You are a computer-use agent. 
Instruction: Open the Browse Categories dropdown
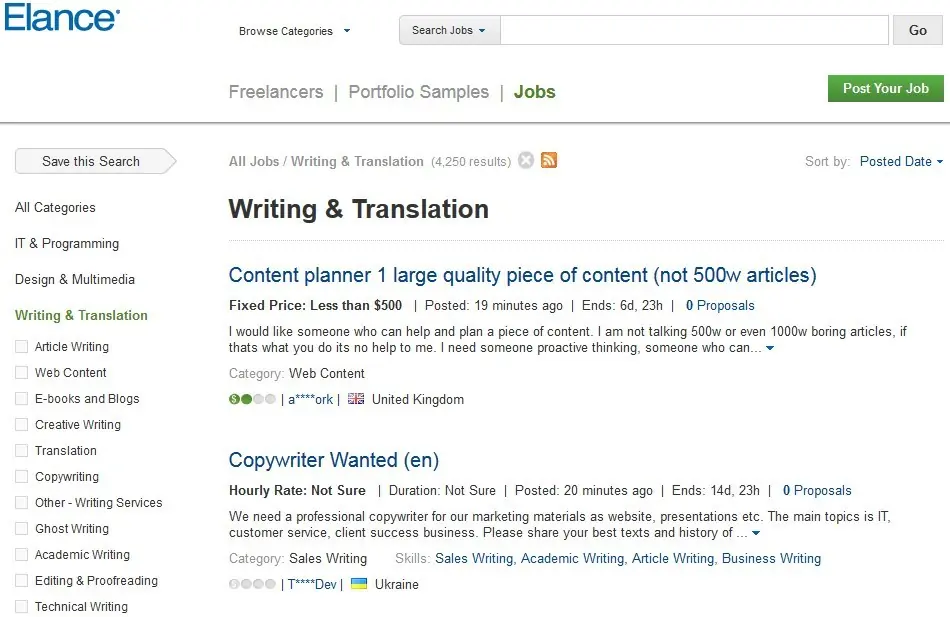[294, 31]
